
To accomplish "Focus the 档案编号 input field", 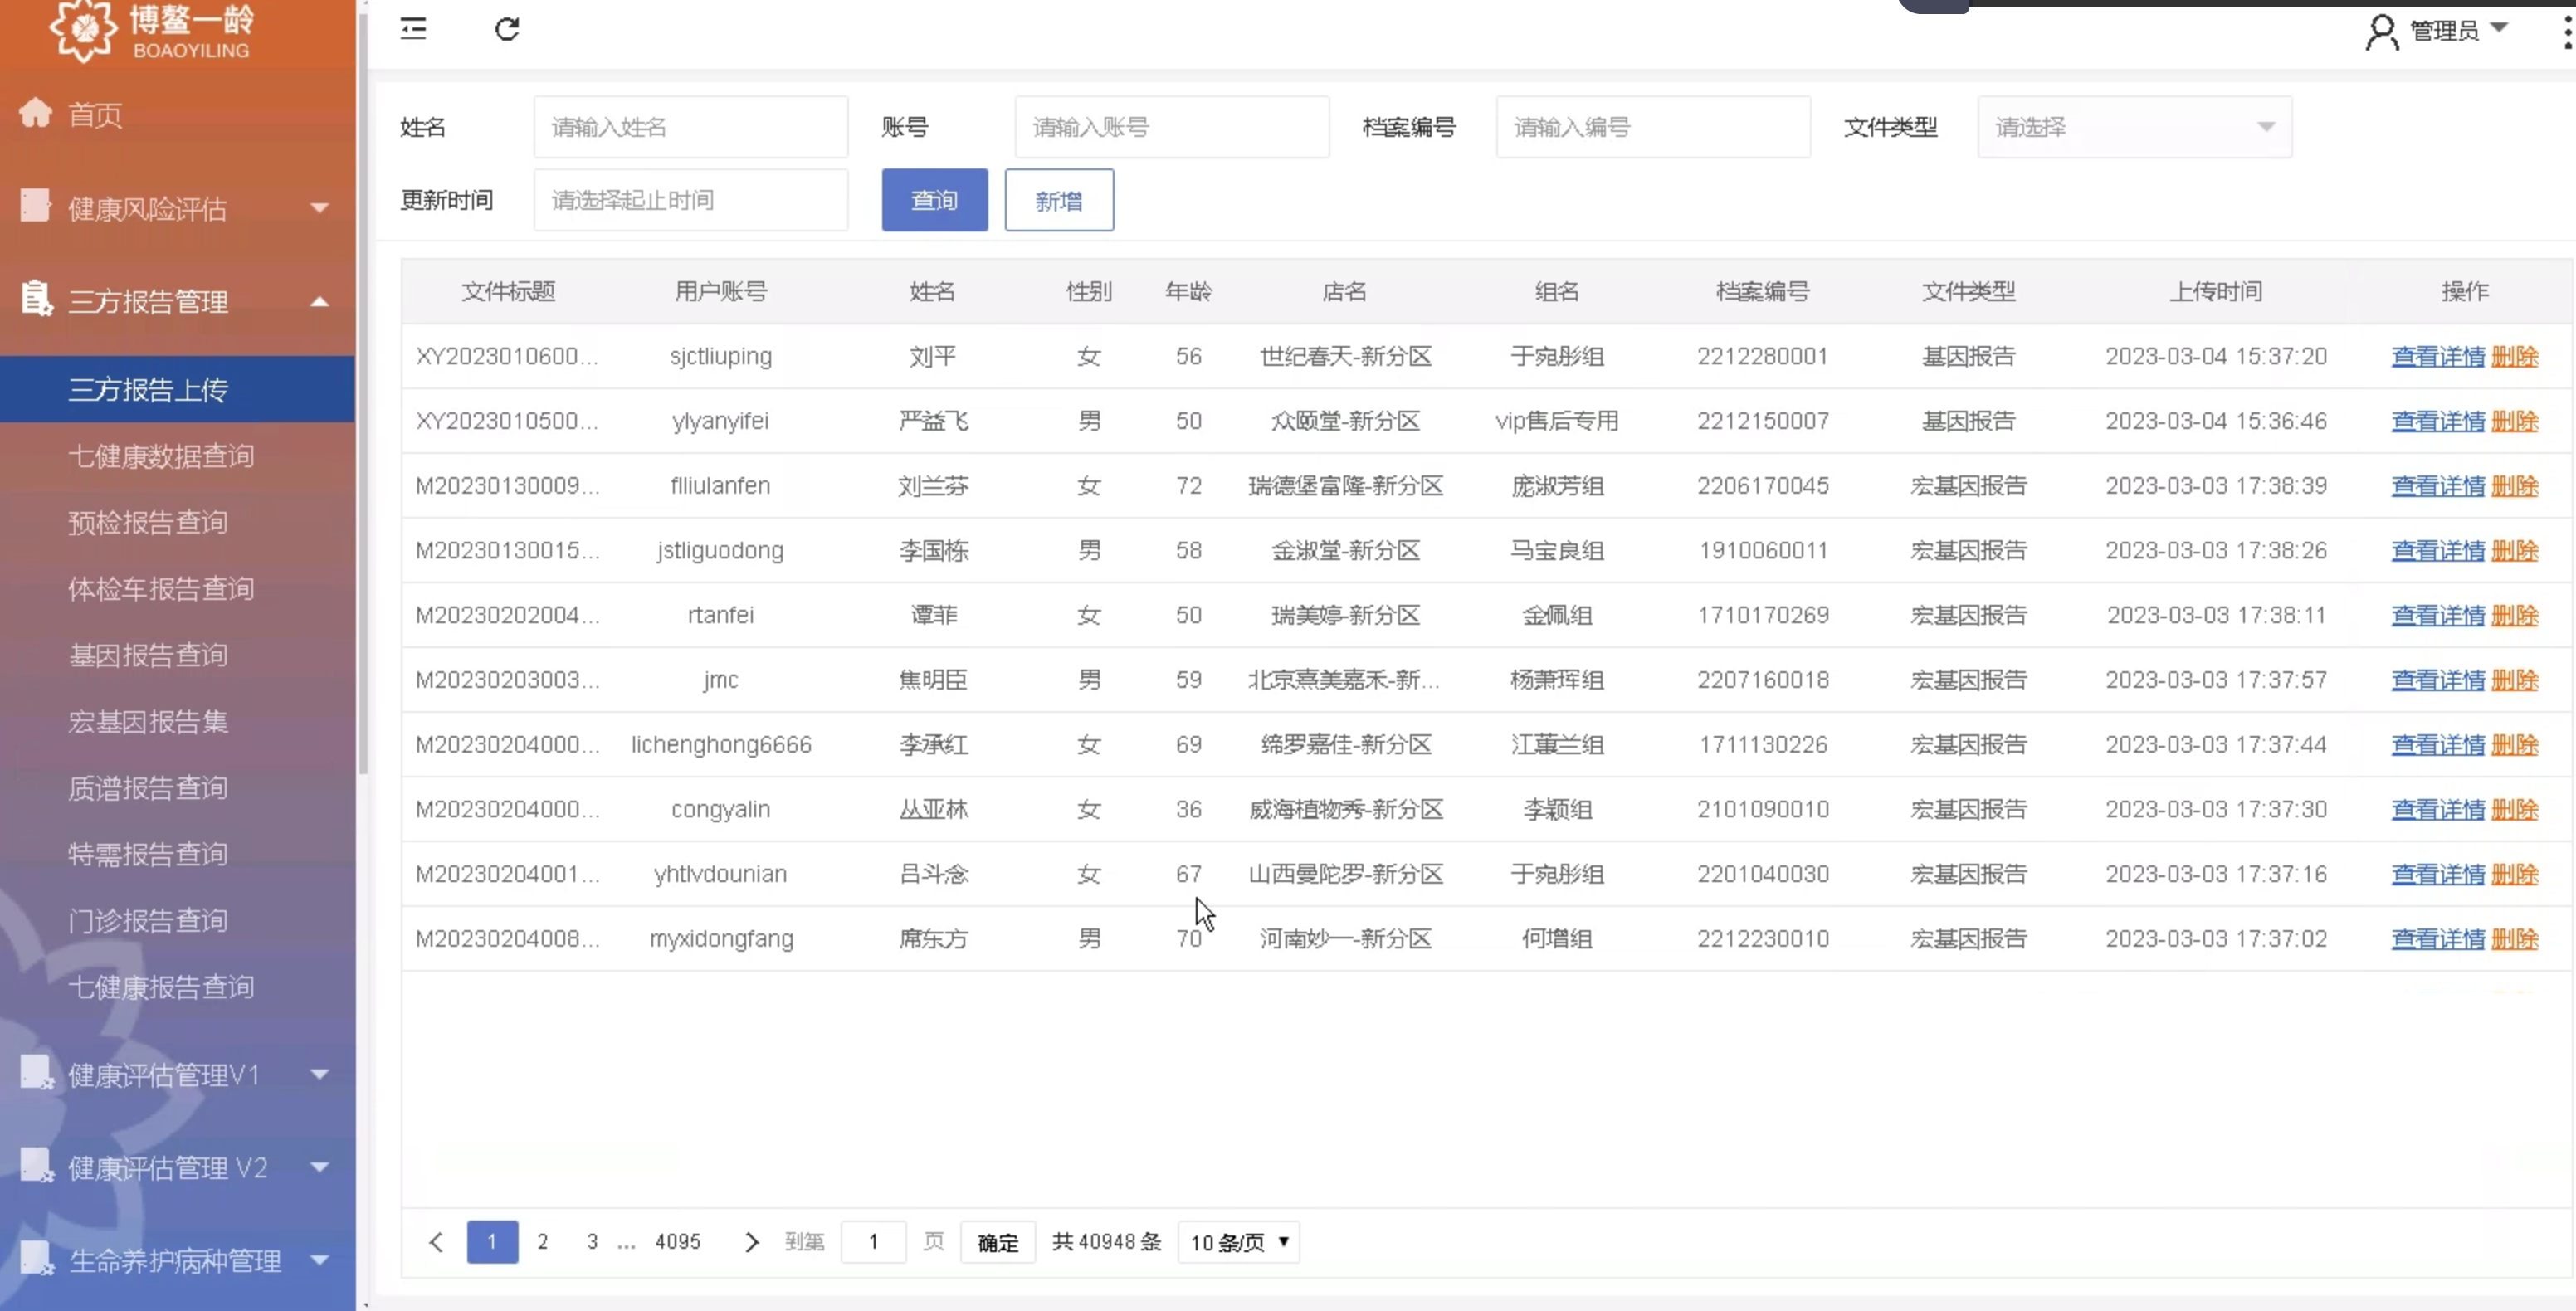I will [x=1653, y=127].
